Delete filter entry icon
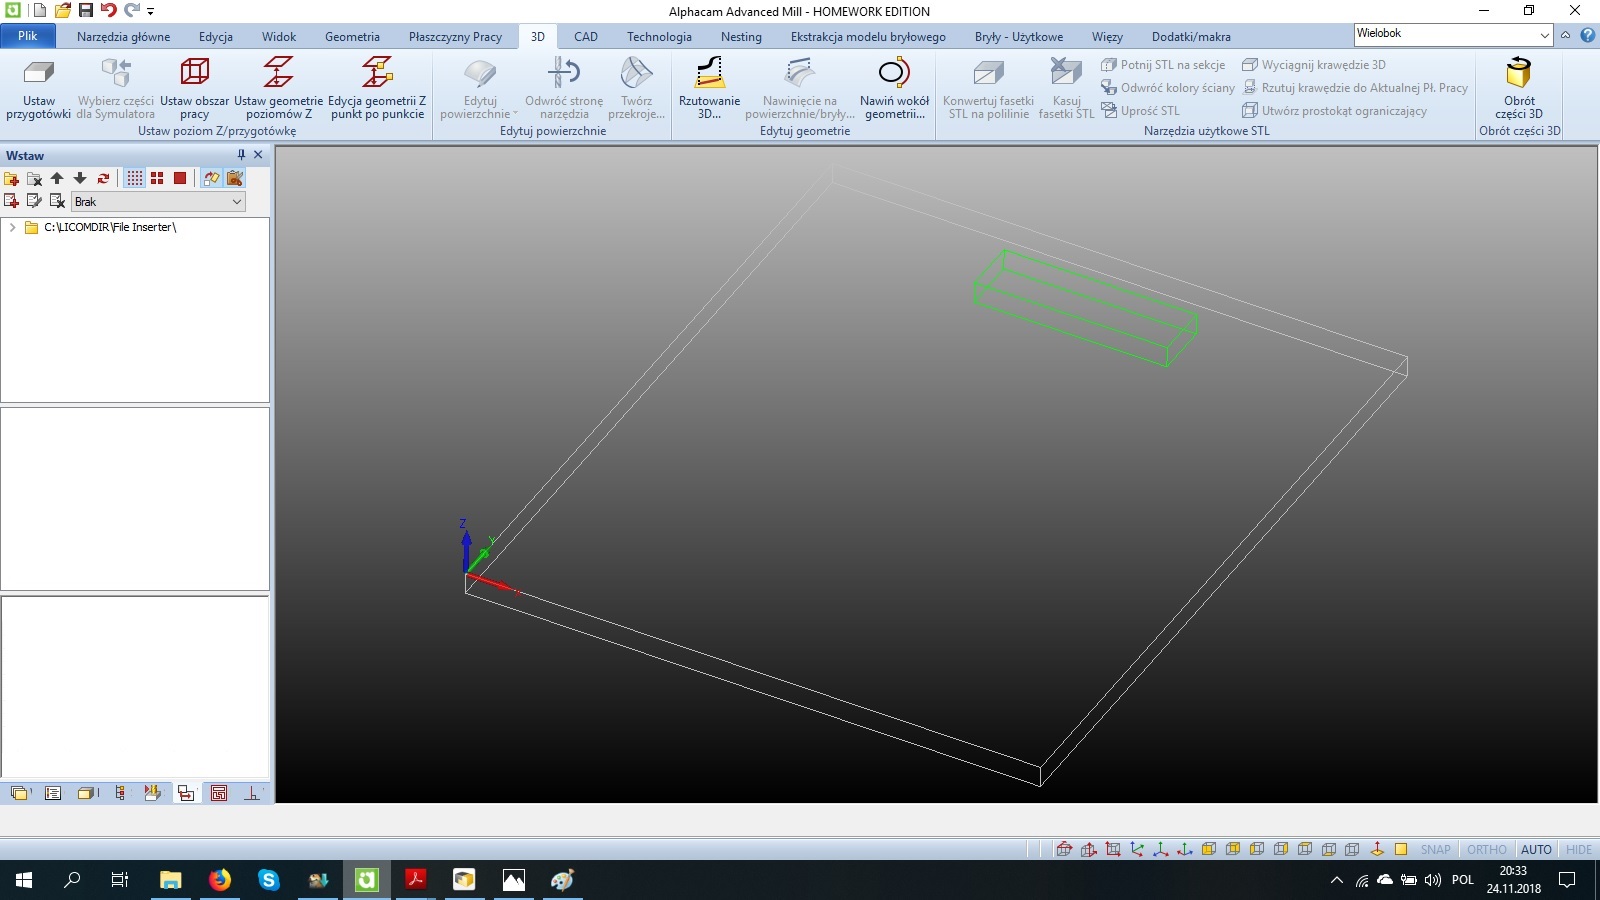Image resolution: width=1600 pixels, height=900 pixels. pyautogui.click(x=57, y=201)
